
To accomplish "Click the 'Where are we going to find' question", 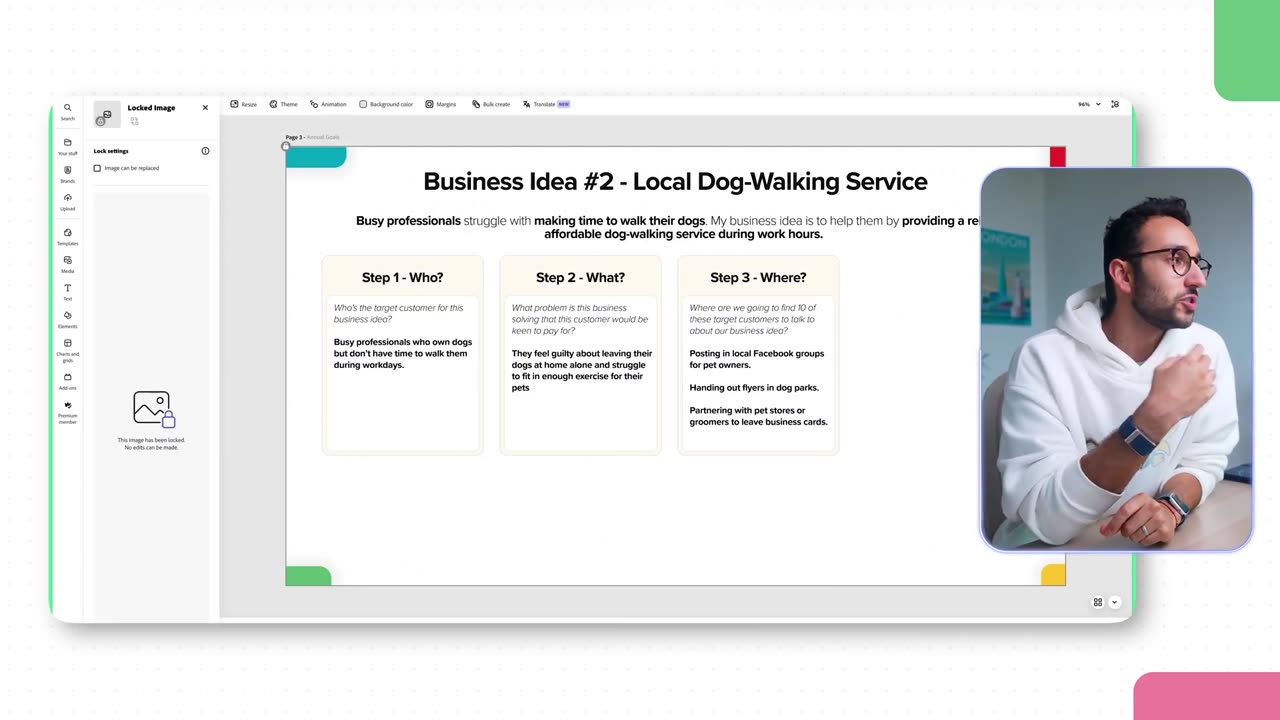I will (752, 319).
